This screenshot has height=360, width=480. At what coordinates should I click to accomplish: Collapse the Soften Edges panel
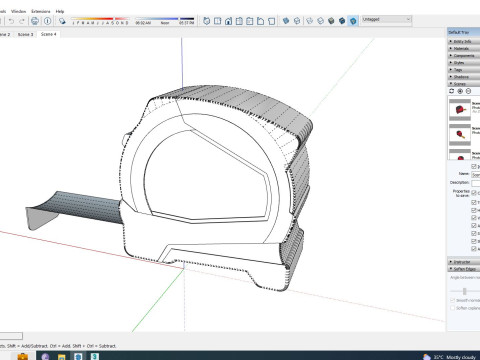[464, 269]
